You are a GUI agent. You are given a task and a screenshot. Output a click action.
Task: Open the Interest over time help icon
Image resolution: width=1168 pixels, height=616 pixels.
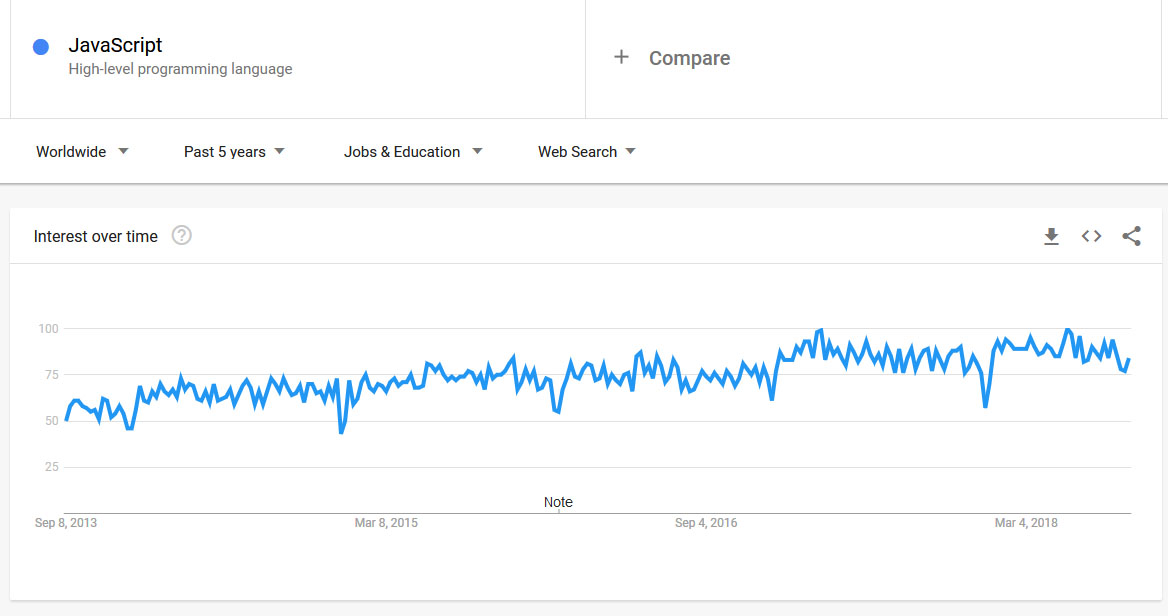tap(181, 236)
